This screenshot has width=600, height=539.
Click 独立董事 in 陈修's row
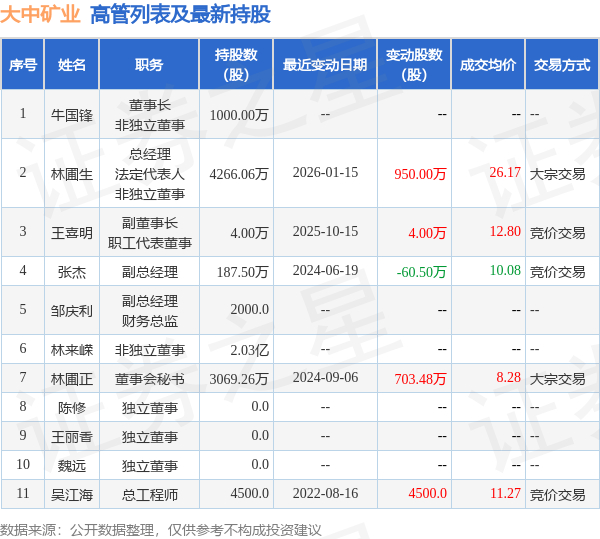pos(150,408)
